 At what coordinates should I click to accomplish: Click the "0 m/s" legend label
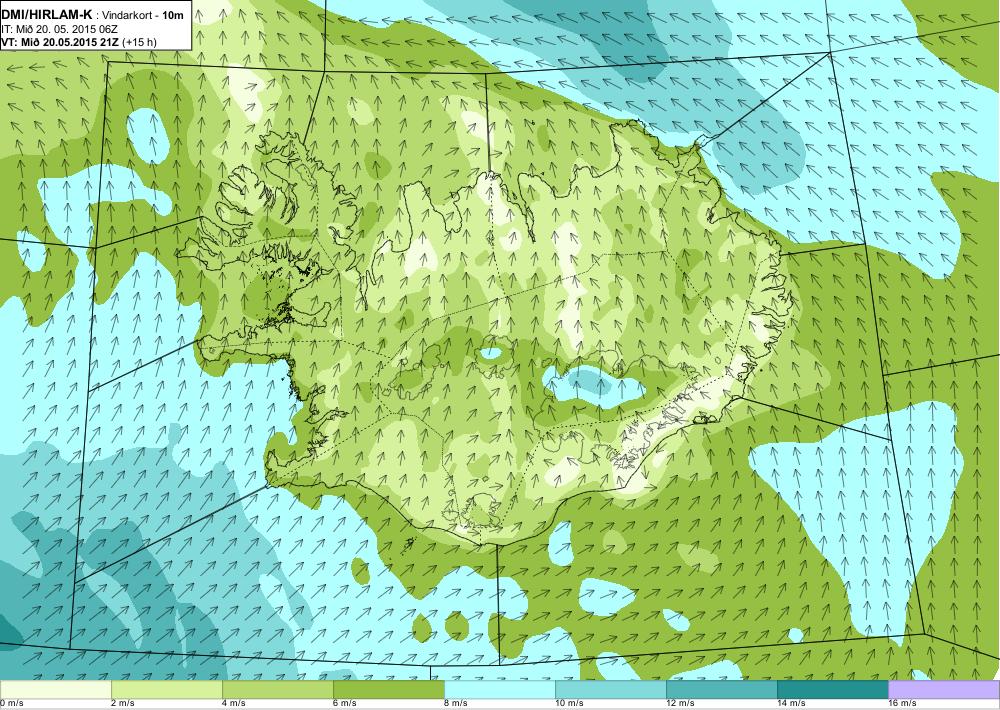(12, 704)
